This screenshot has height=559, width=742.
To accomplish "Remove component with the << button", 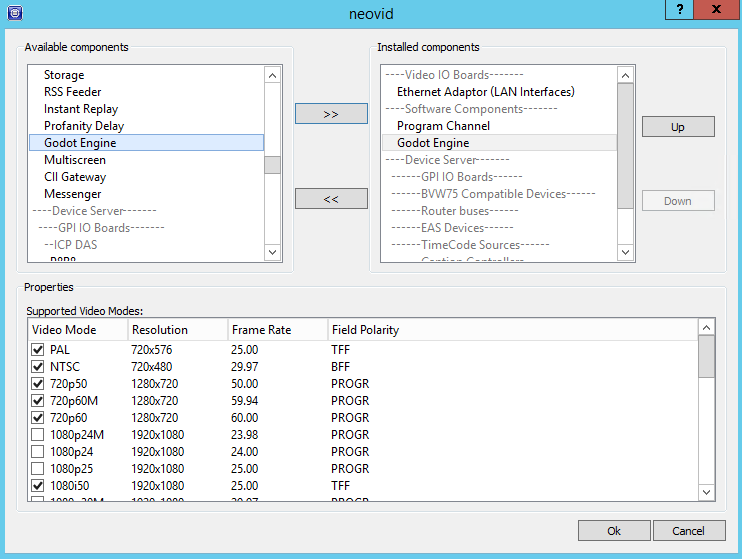I will [x=331, y=199].
